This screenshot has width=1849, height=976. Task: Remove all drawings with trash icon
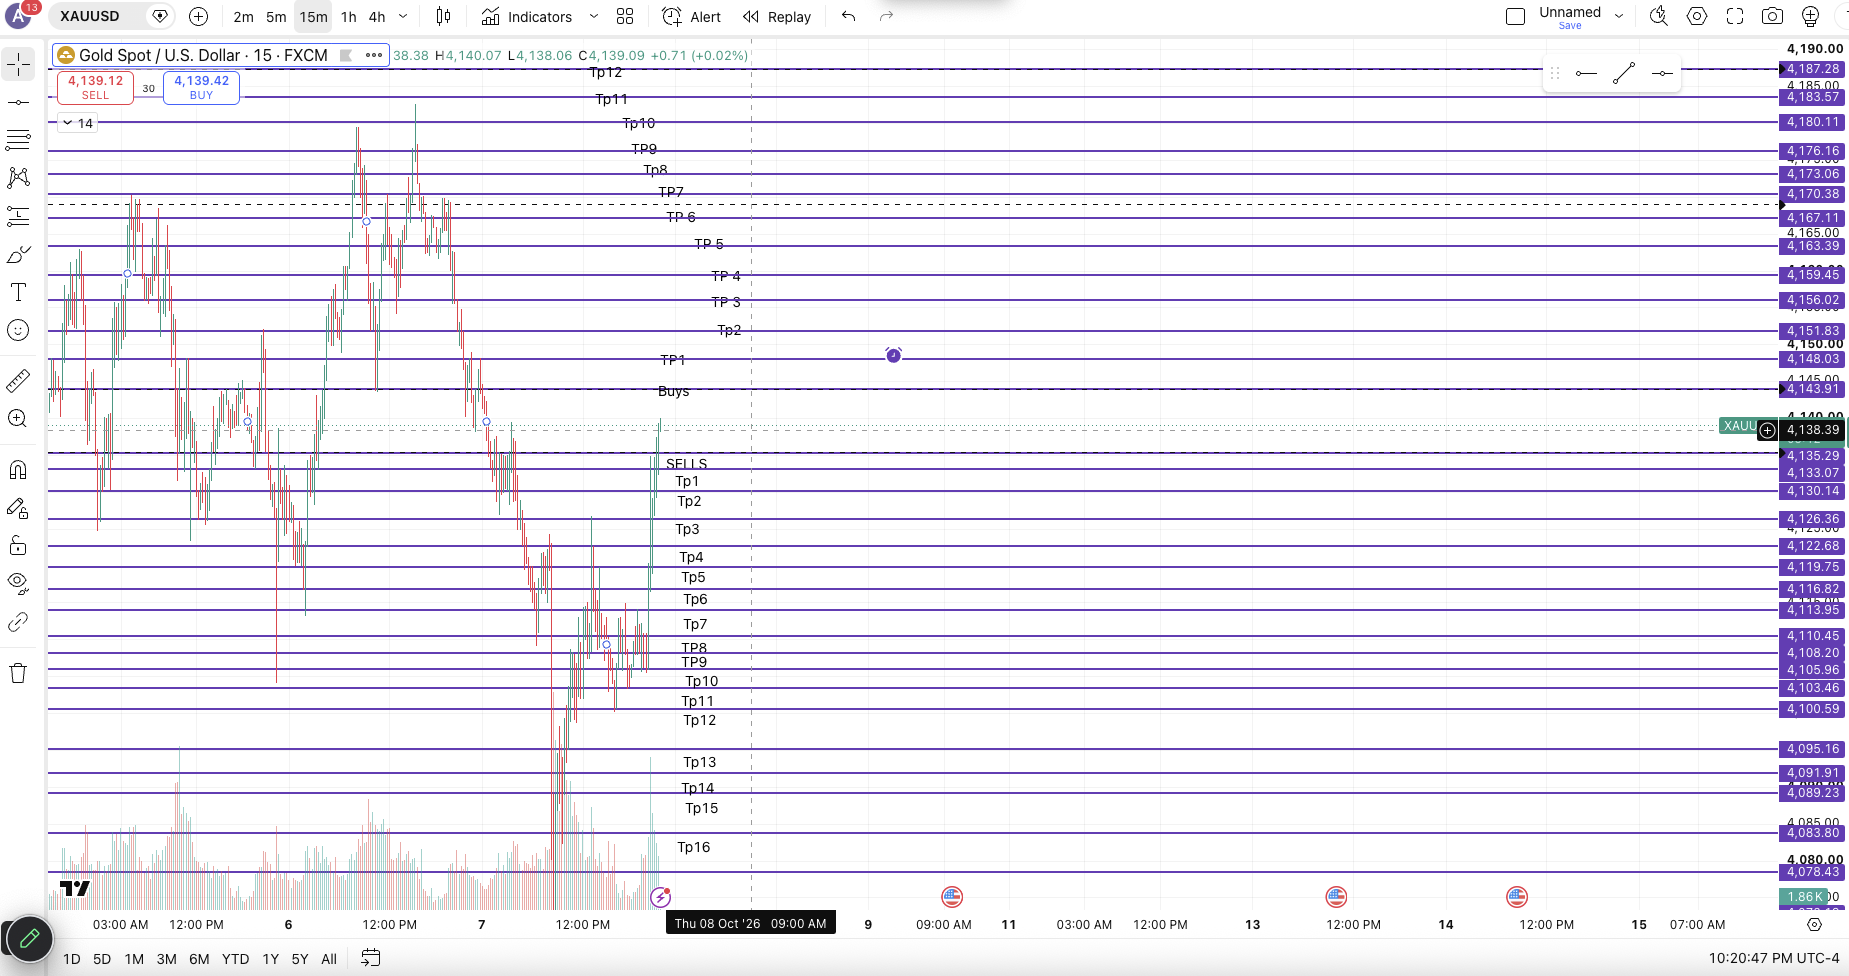[18, 673]
